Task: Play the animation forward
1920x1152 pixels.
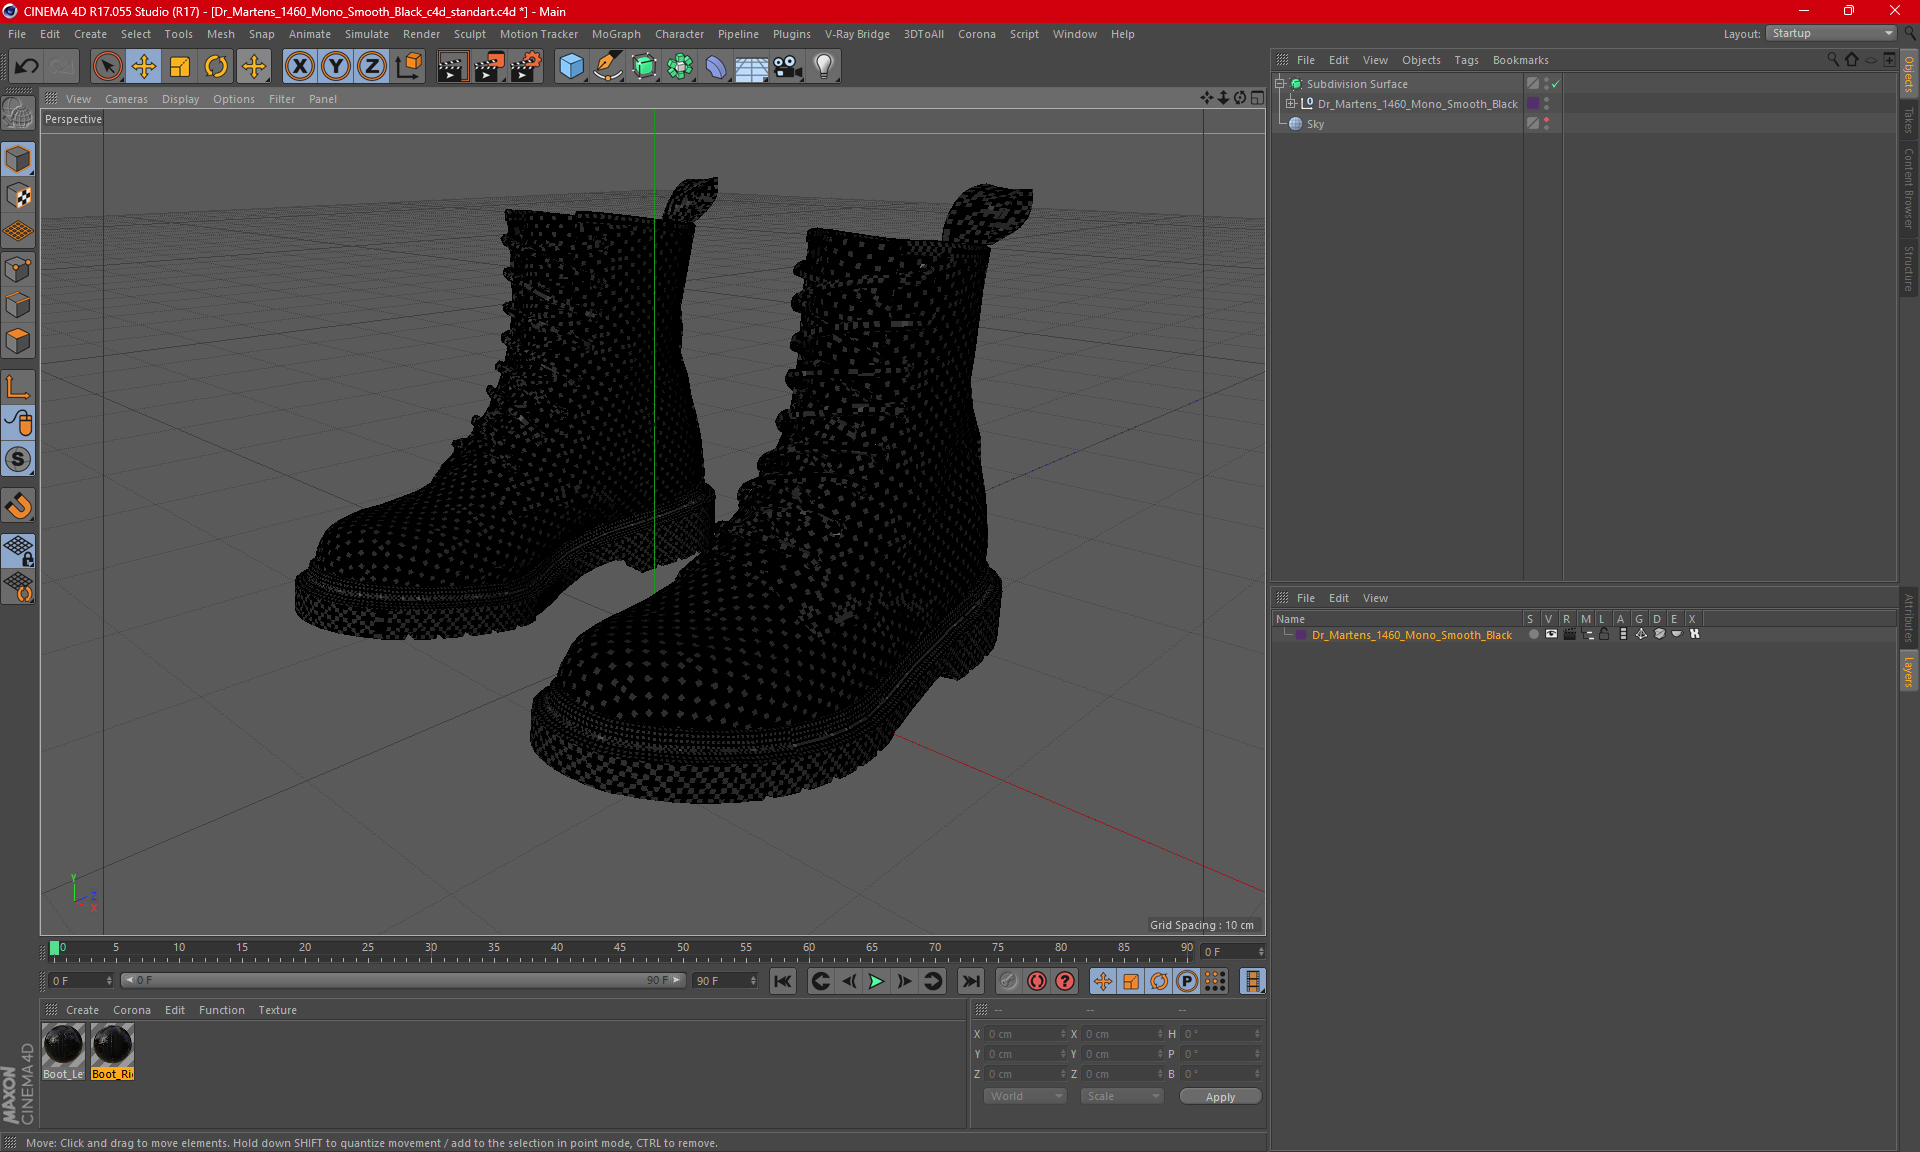Action: (x=876, y=981)
